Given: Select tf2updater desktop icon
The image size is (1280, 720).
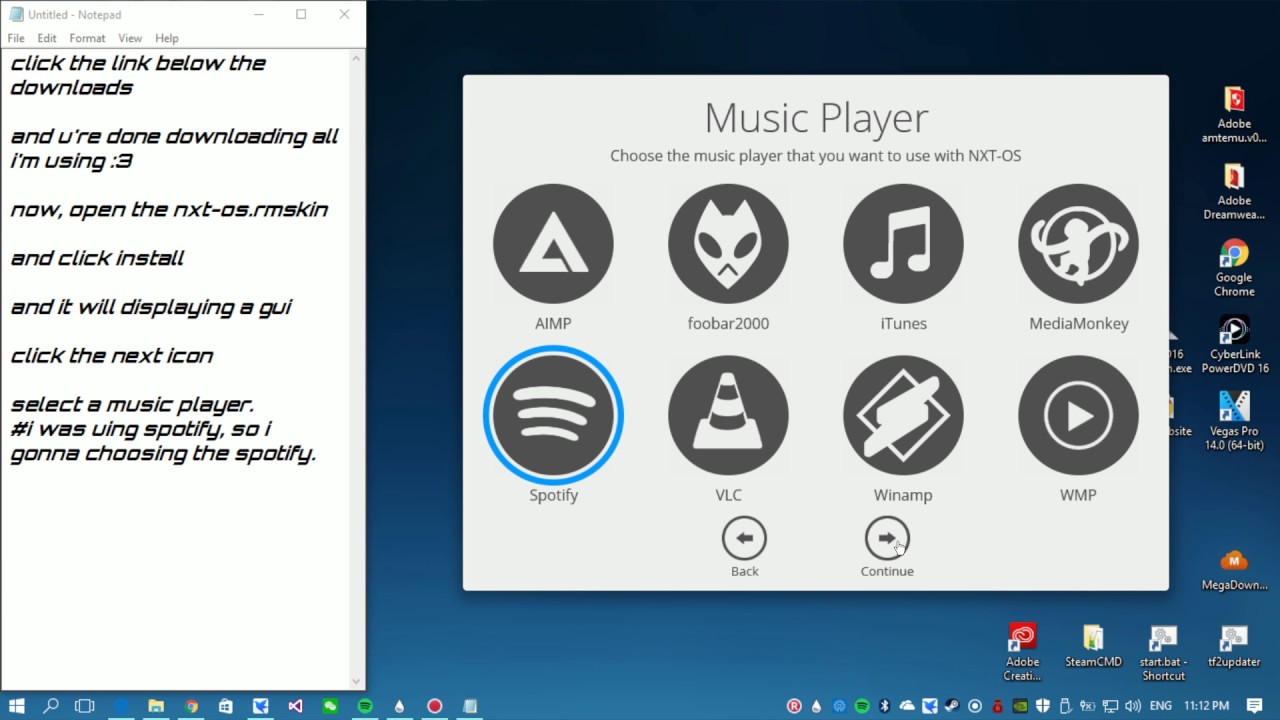Looking at the screenshot, I should tap(1234, 646).
